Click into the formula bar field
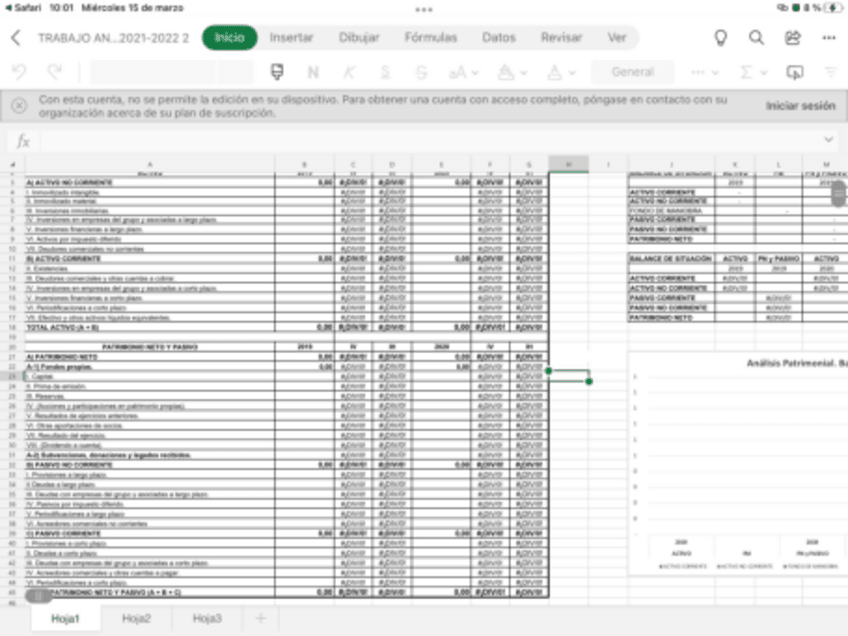 coord(427,141)
